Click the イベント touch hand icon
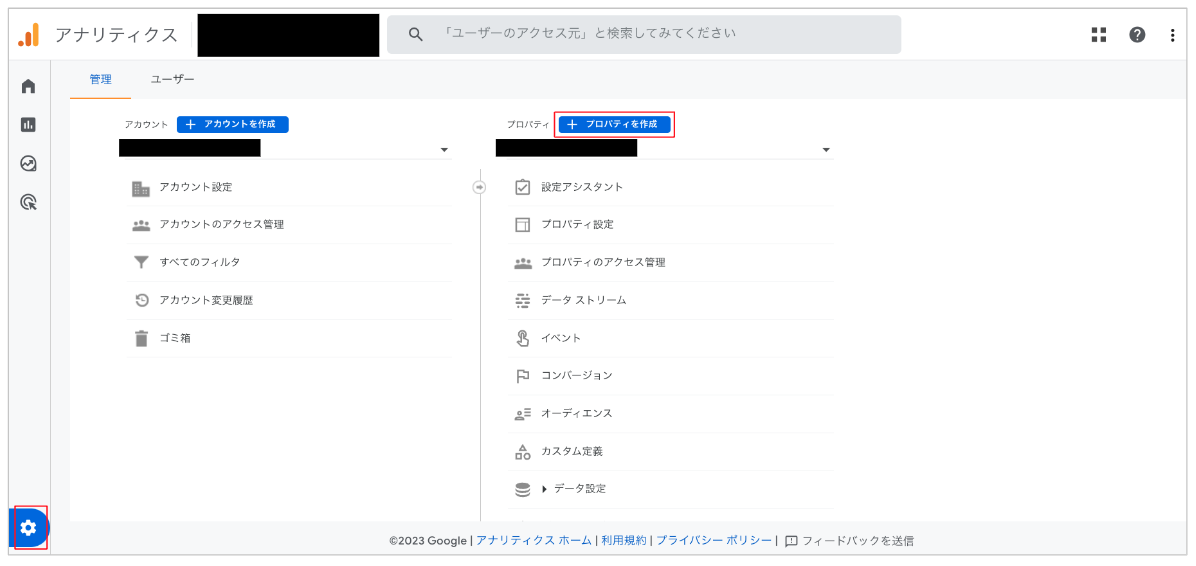 point(522,338)
